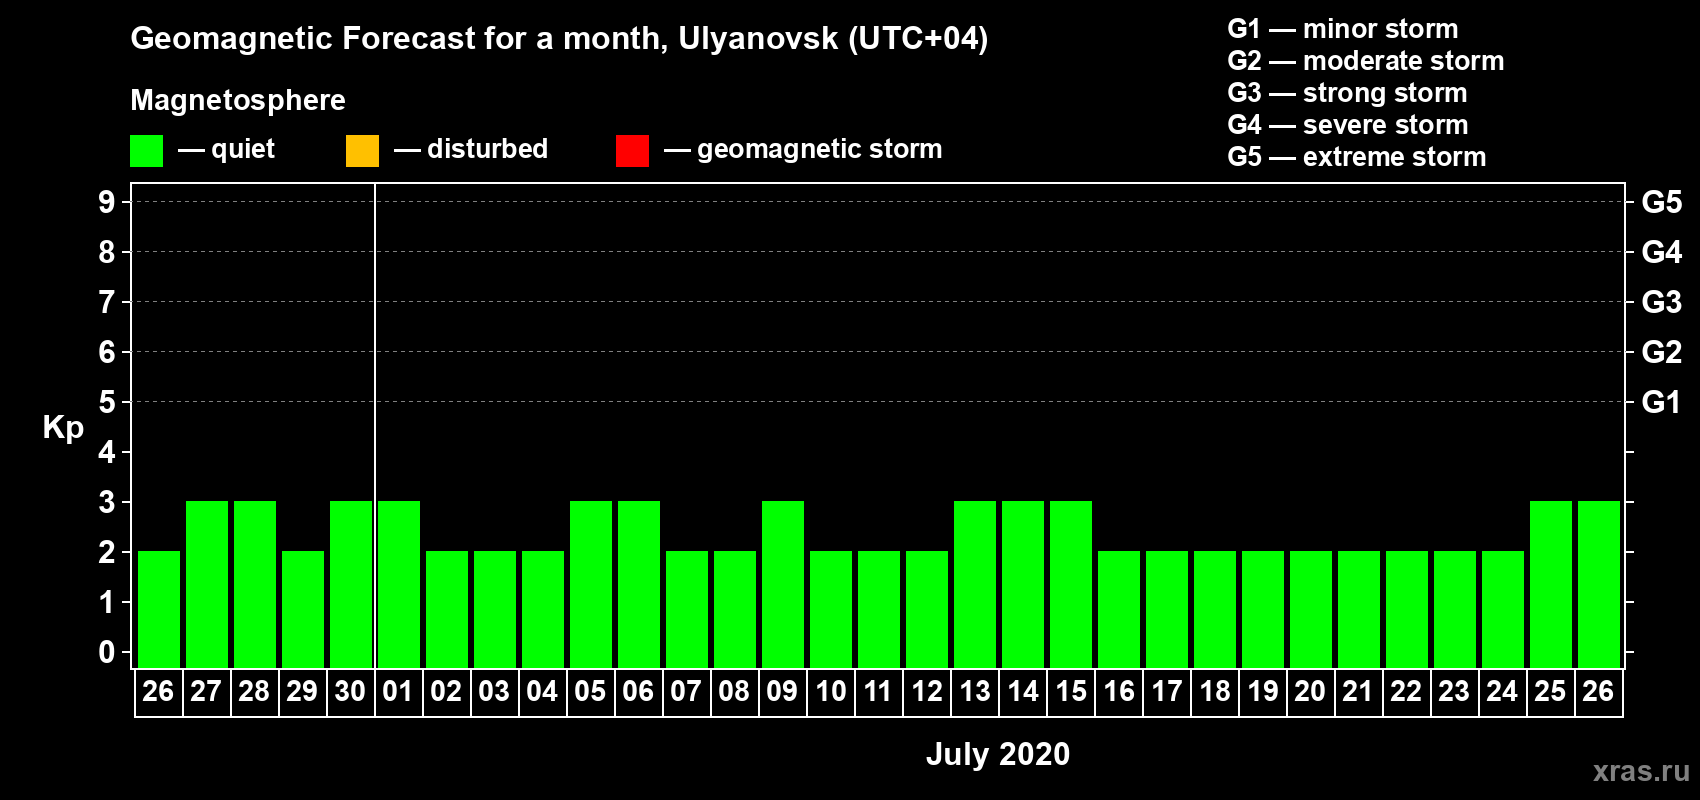Click the bar for July 05
The width and height of the screenshot is (1700, 800).
(591, 584)
